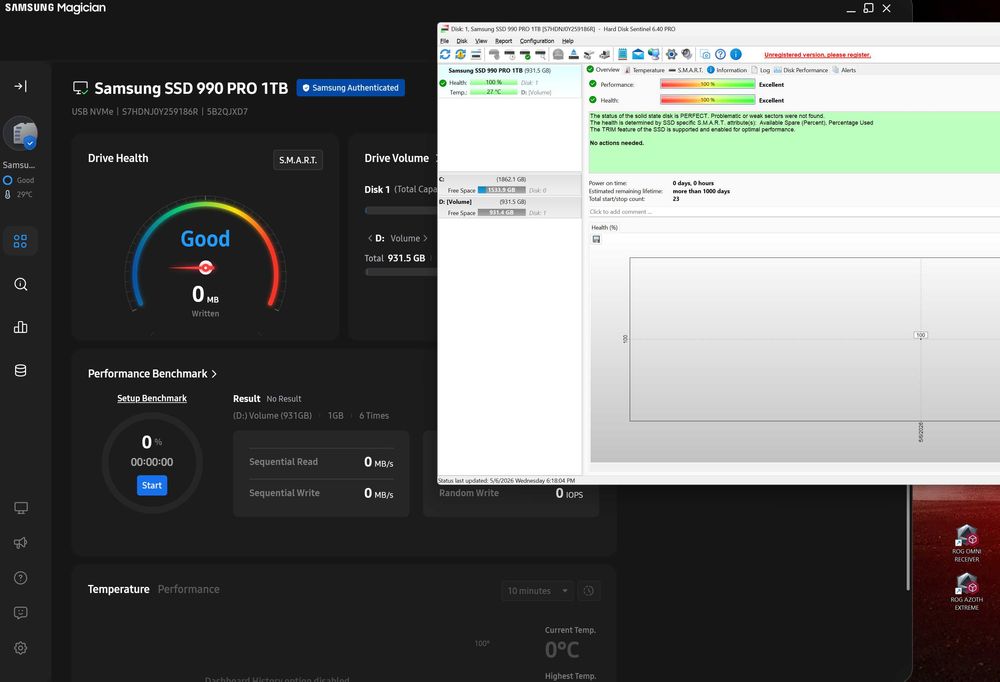The image size is (1000, 682).
Task: Click the blue info circle toolbar icon
Action: coord(736,54)
